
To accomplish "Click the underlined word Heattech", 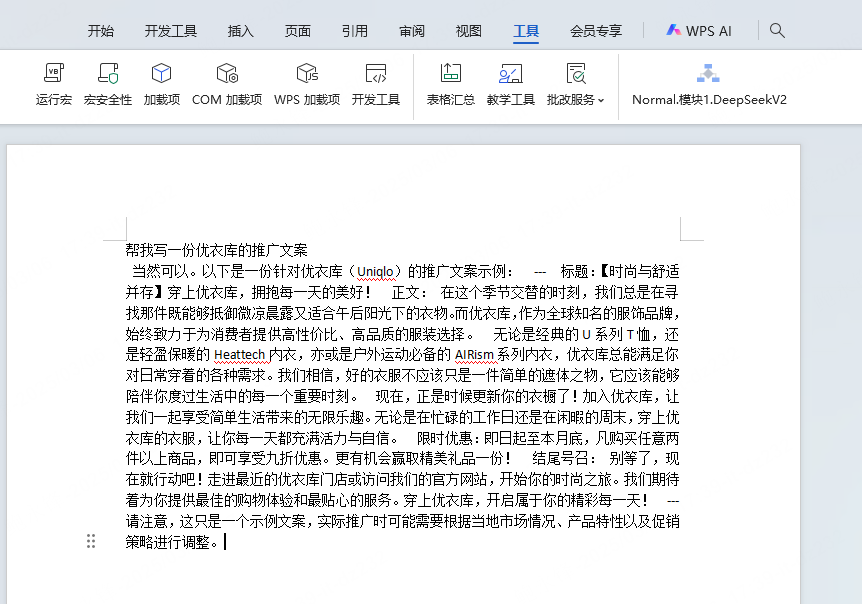I will [x=240, y=354].
